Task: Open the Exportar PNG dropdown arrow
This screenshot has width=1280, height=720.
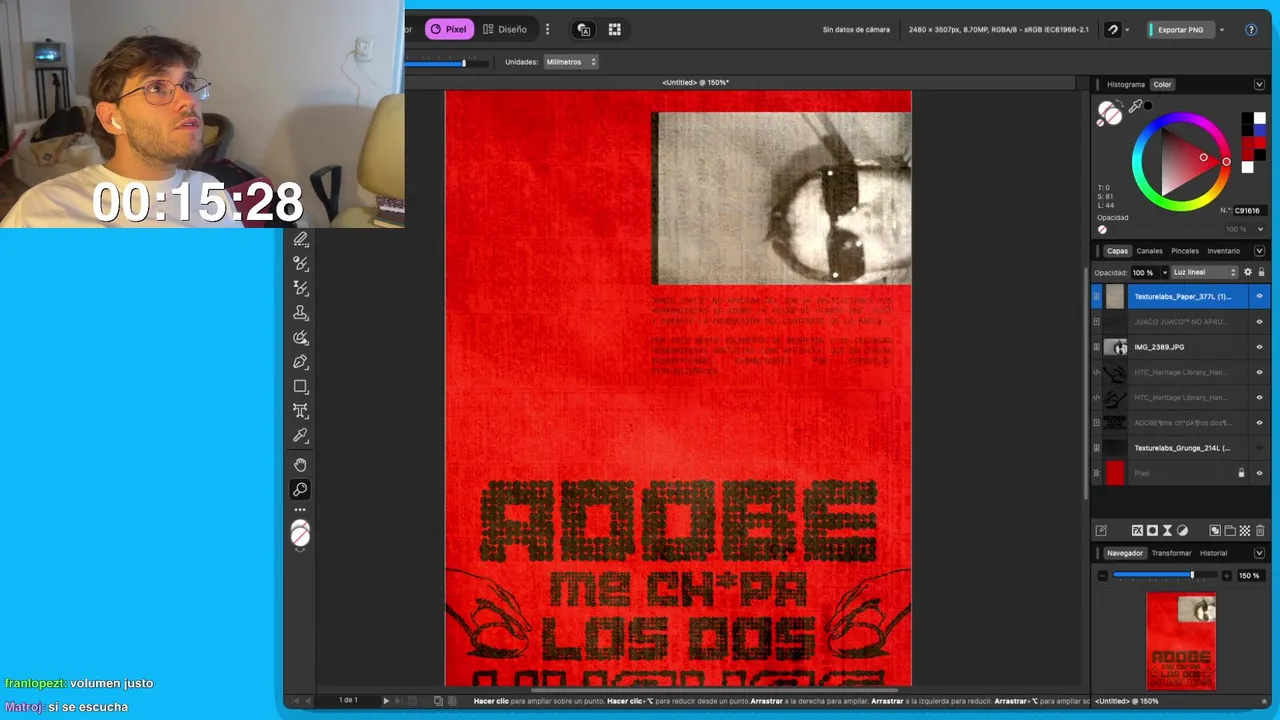Action: coord(1221,30)
